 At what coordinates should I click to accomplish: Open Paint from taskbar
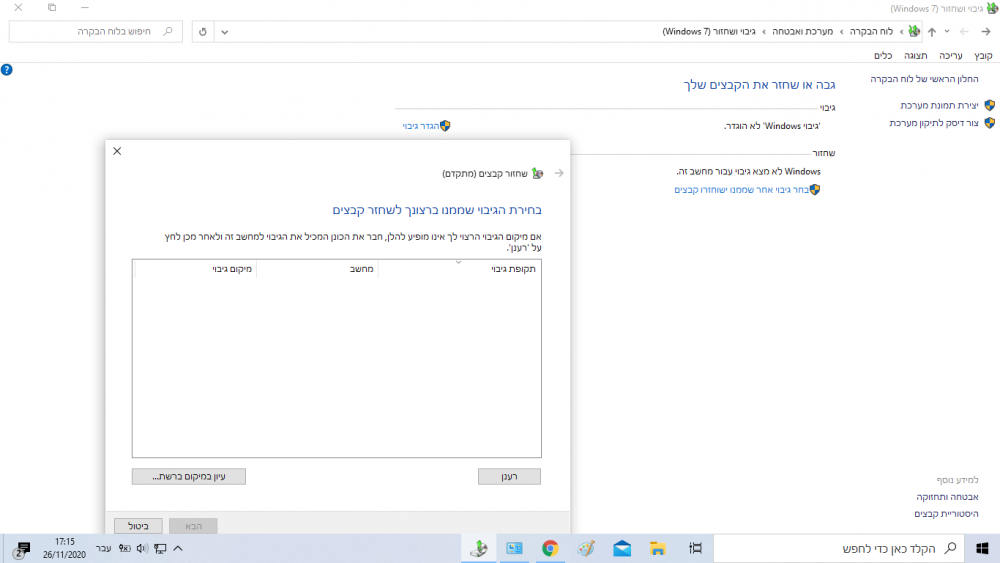tap(586, 548)
